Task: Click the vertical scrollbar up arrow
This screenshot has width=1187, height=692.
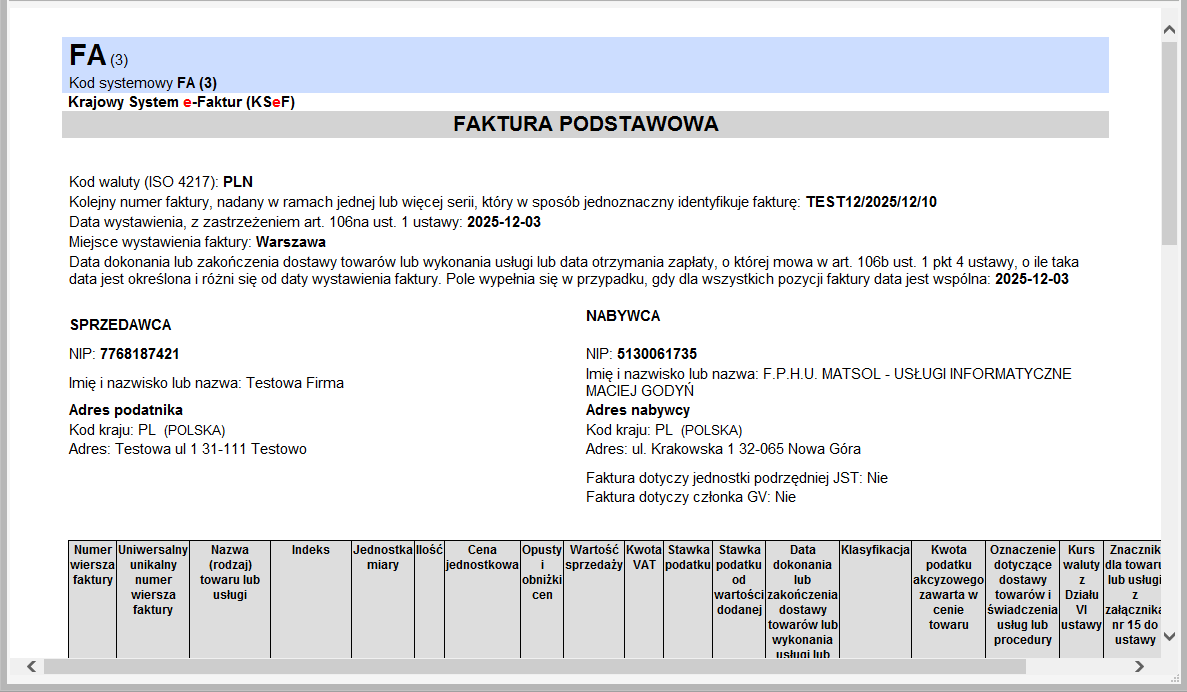Action: (1168, 31)
